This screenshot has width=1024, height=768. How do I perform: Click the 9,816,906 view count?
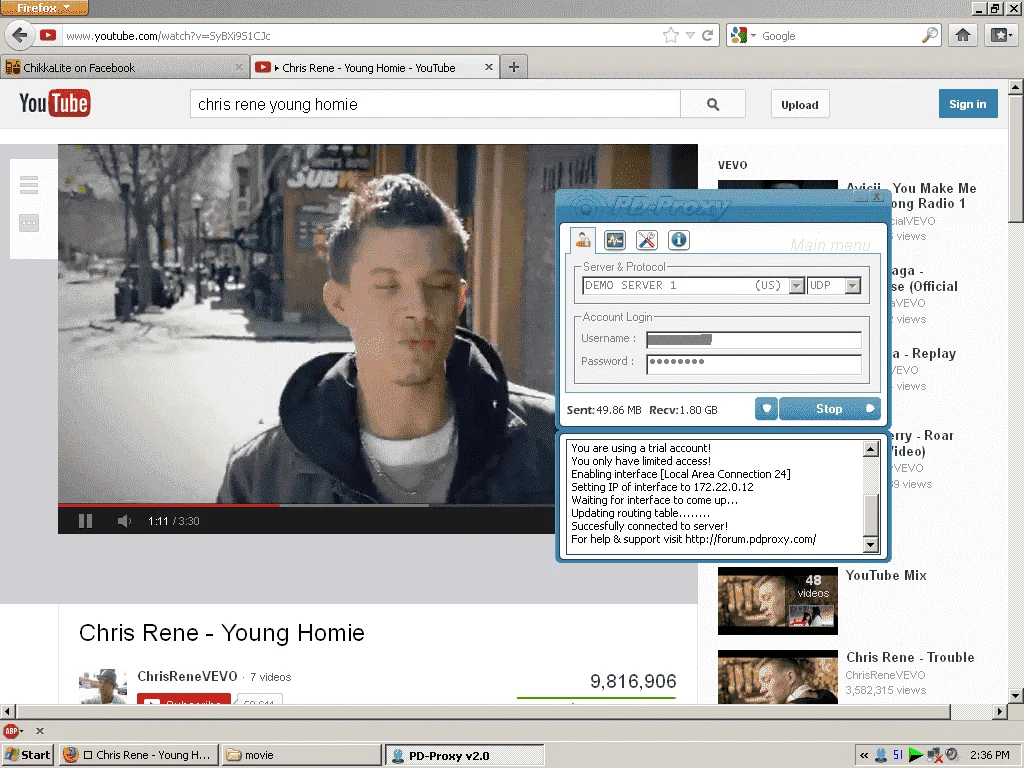(x=633, y=681)
